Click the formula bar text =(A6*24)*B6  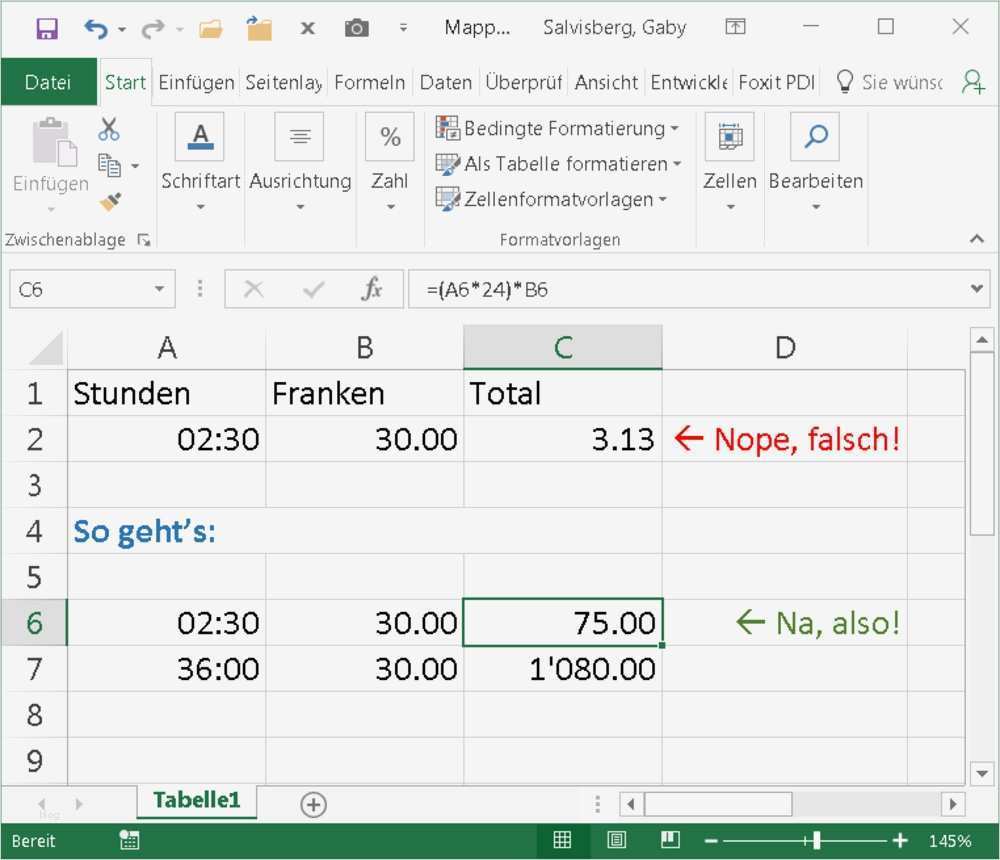(x=487, y=290)
